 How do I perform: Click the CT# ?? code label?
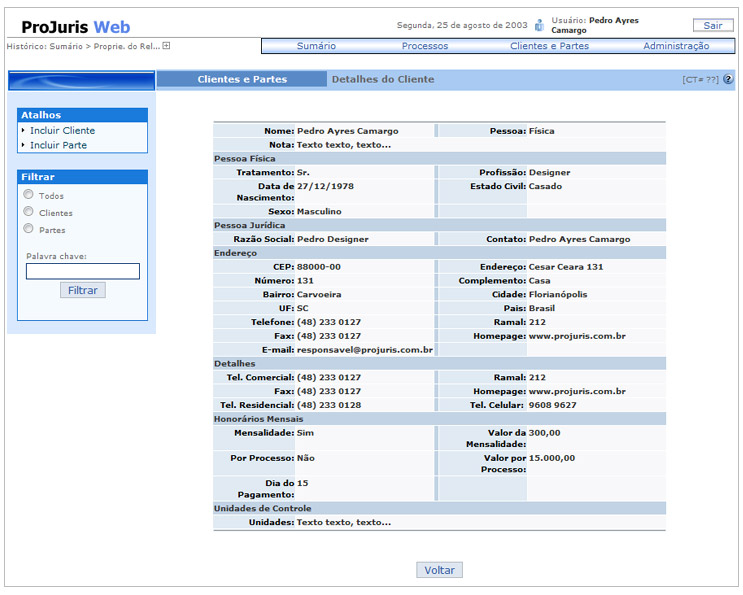coord(700,79)
